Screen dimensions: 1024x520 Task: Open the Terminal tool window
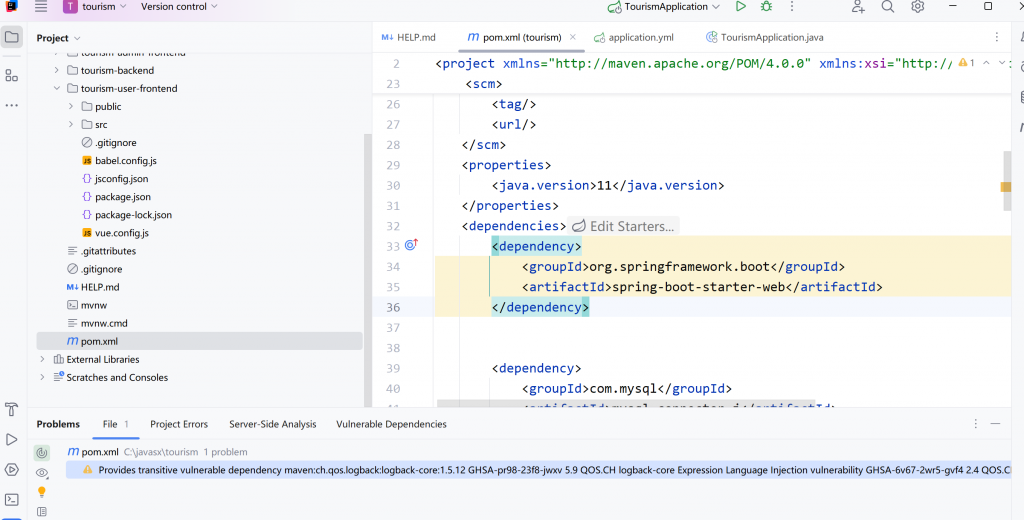(12, 500)
